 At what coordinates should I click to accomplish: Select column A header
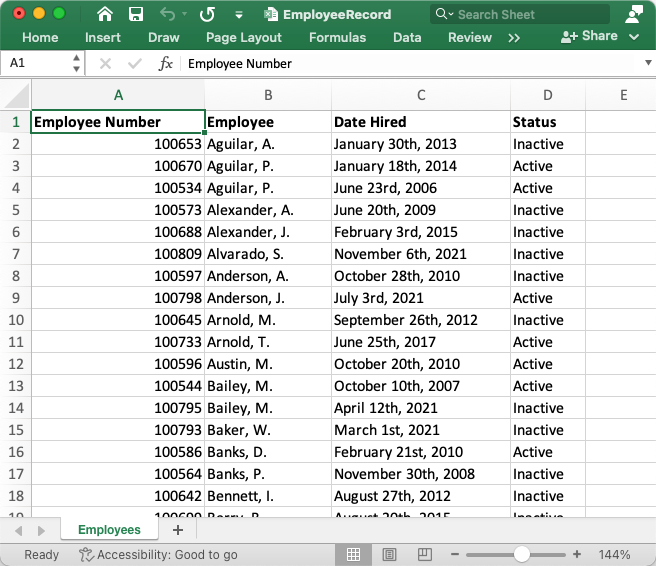[x=118, y=95]
